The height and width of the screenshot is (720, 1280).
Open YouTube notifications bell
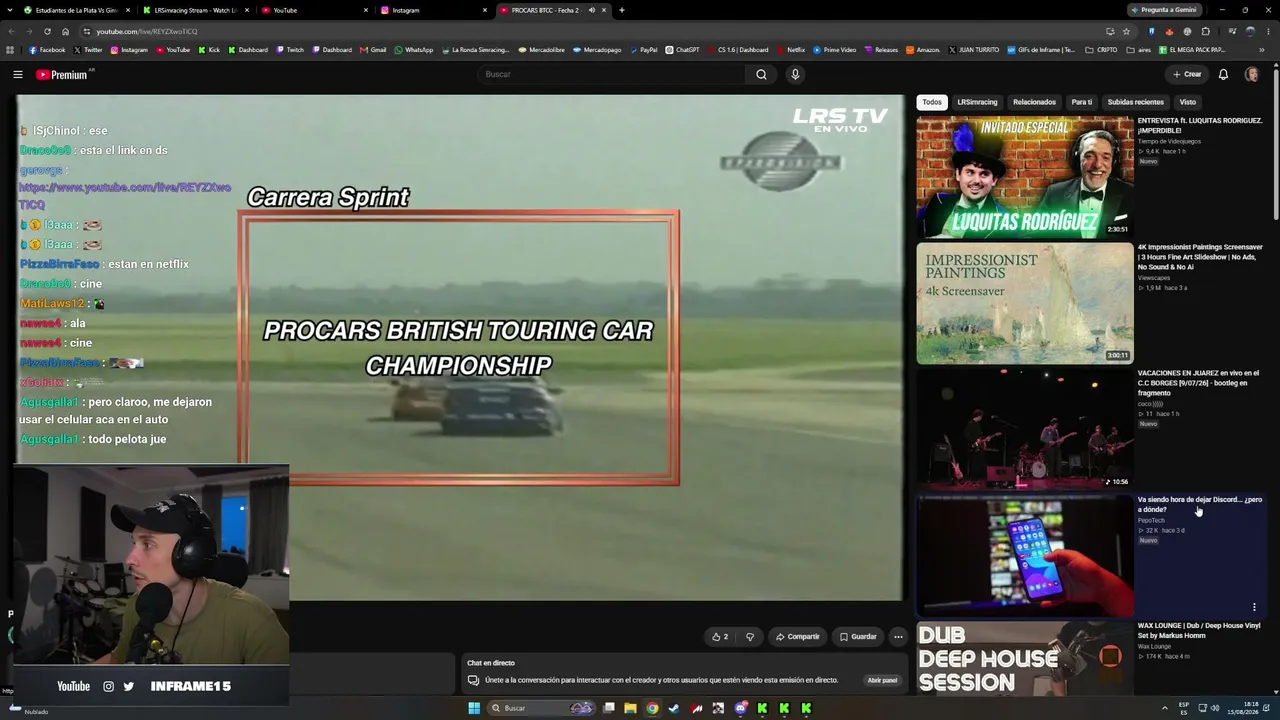pyautogui.click(x=1223, y=74)
